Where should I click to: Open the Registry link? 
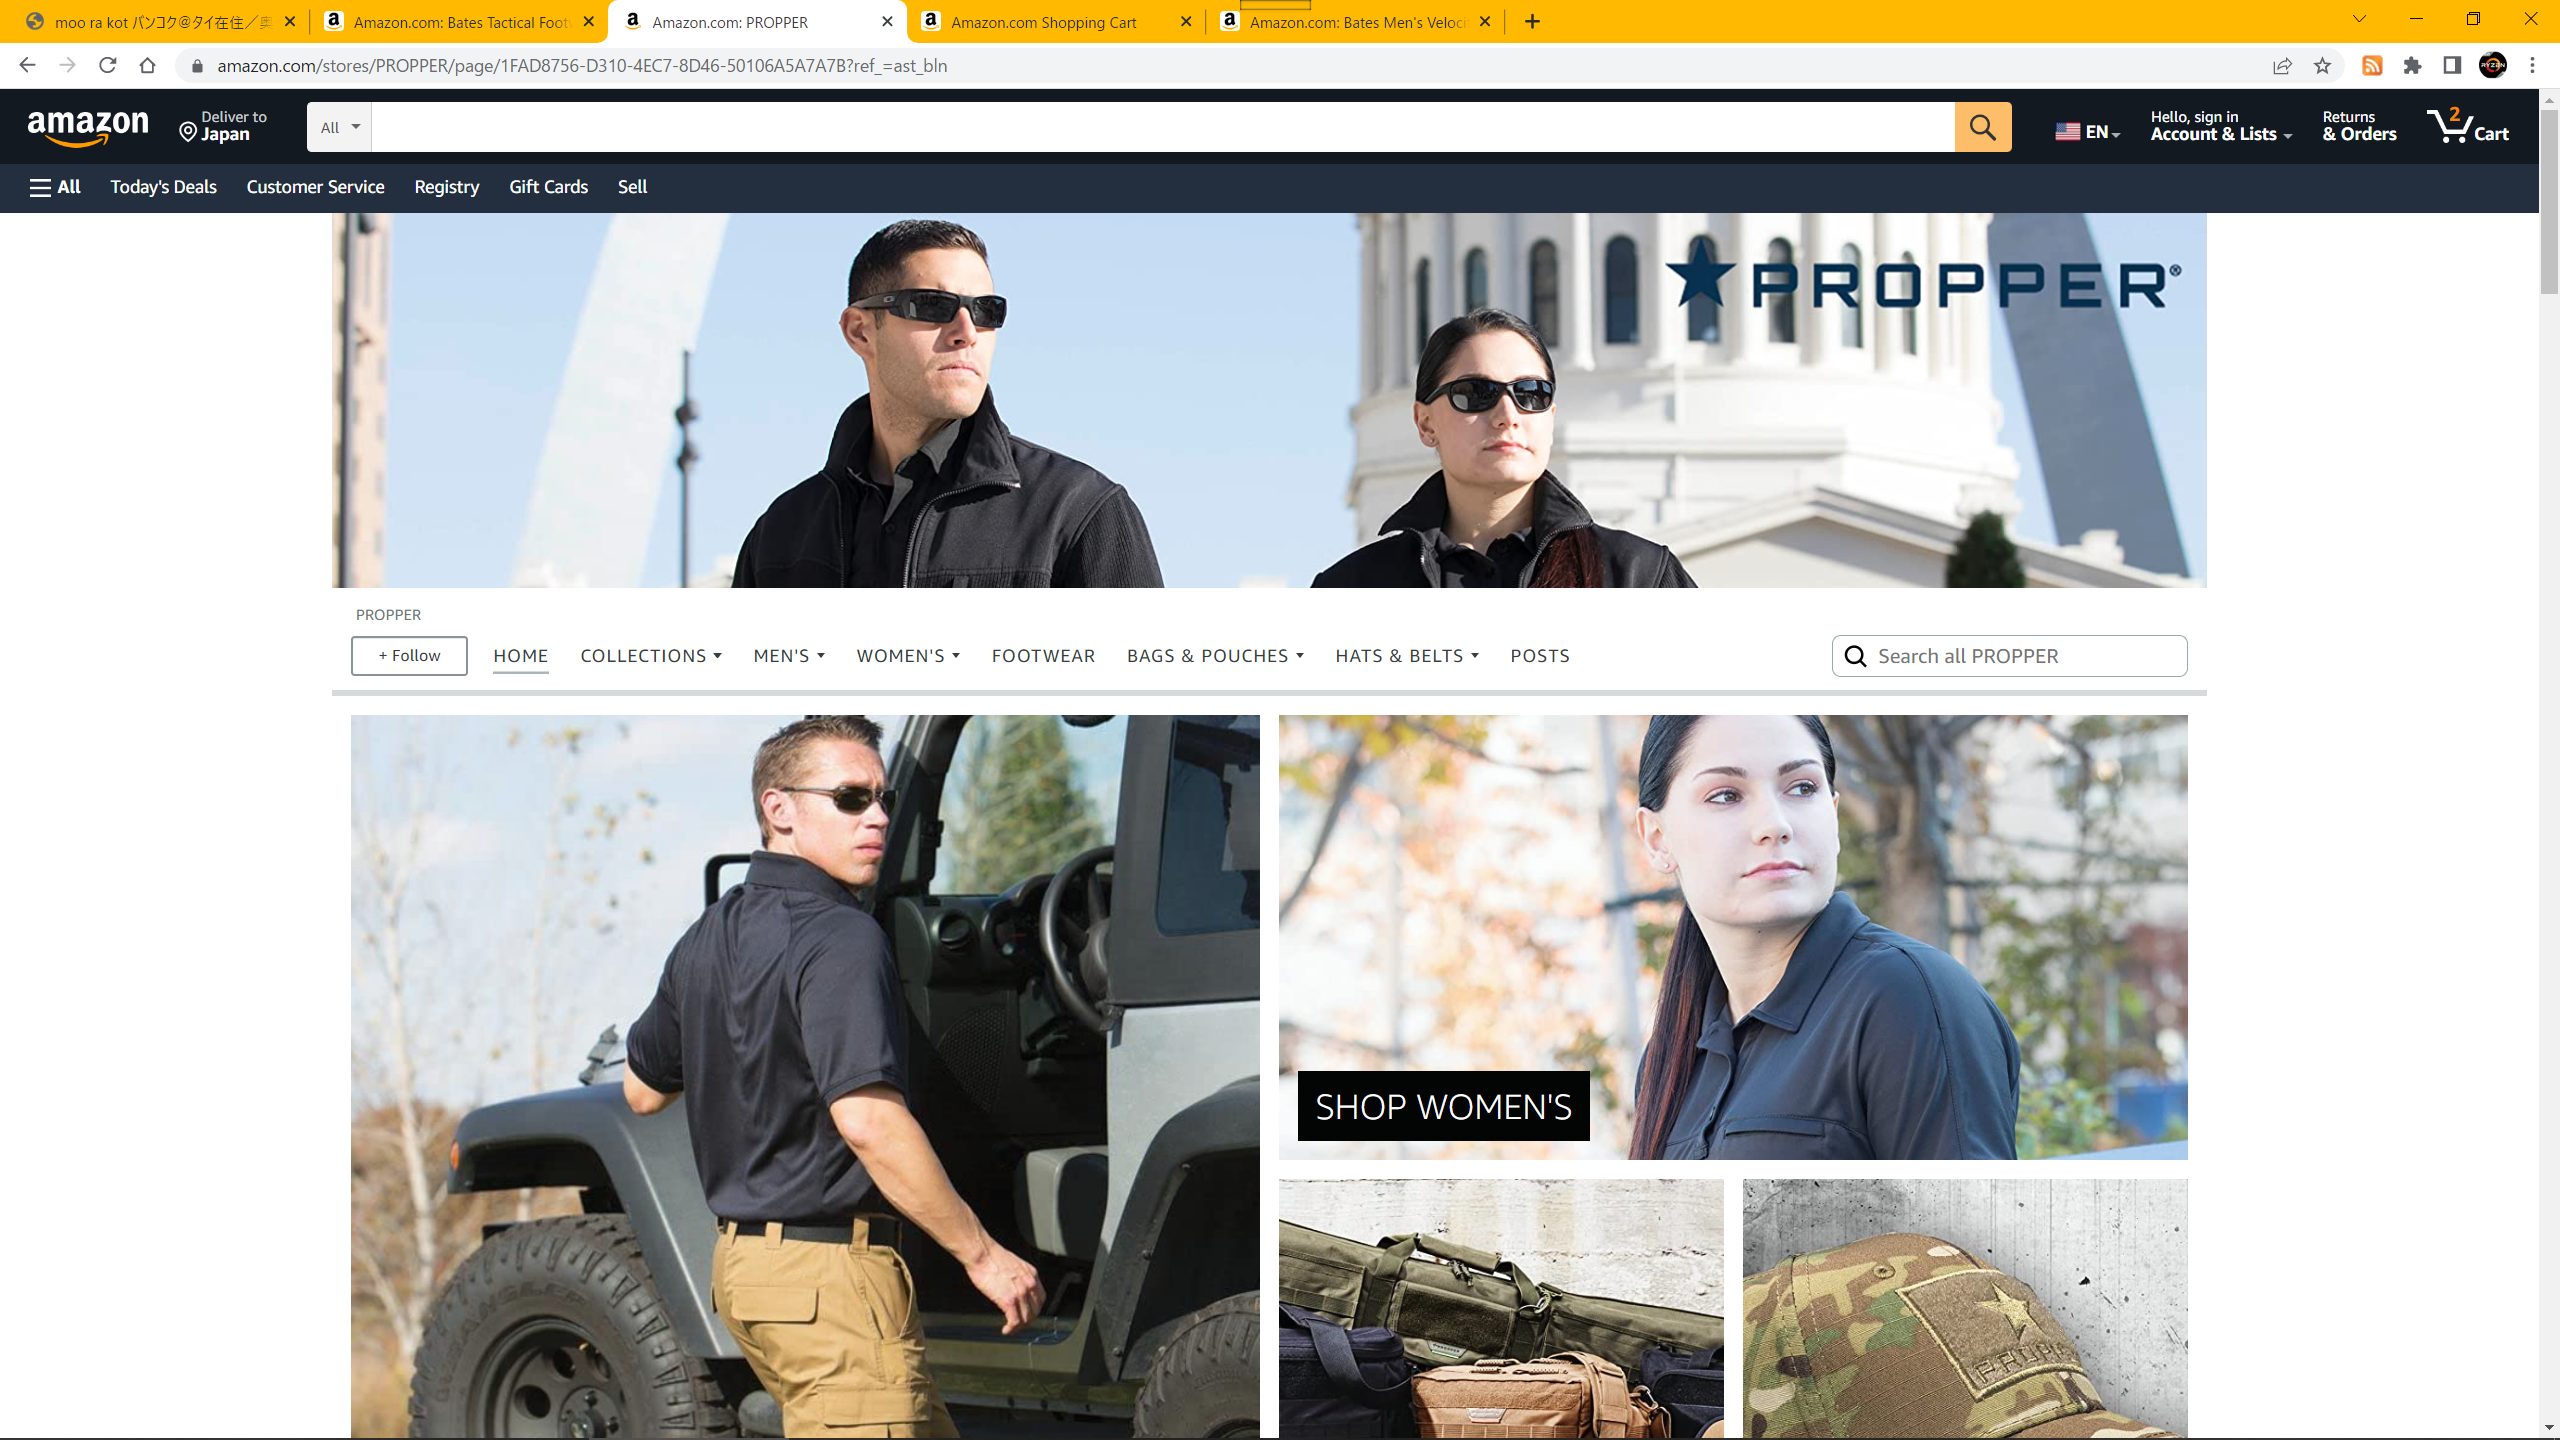click(x=446, y=187)
